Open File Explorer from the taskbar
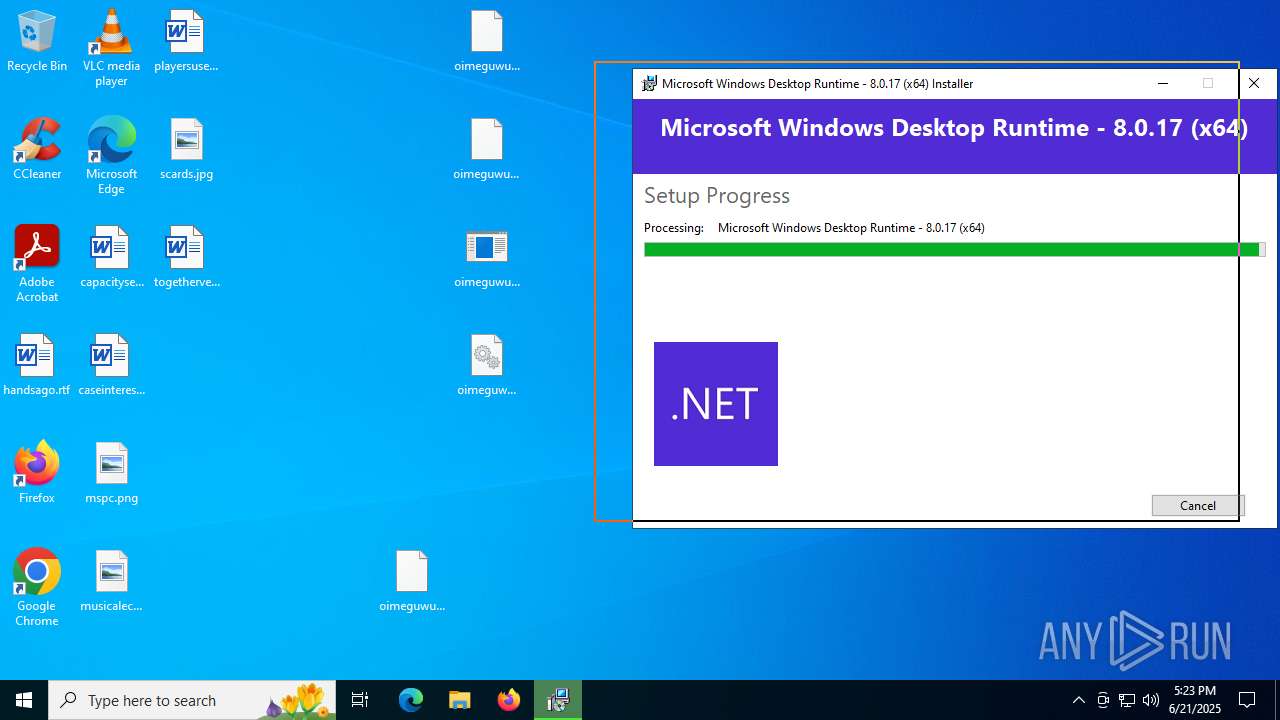 [x=460, y=700]
